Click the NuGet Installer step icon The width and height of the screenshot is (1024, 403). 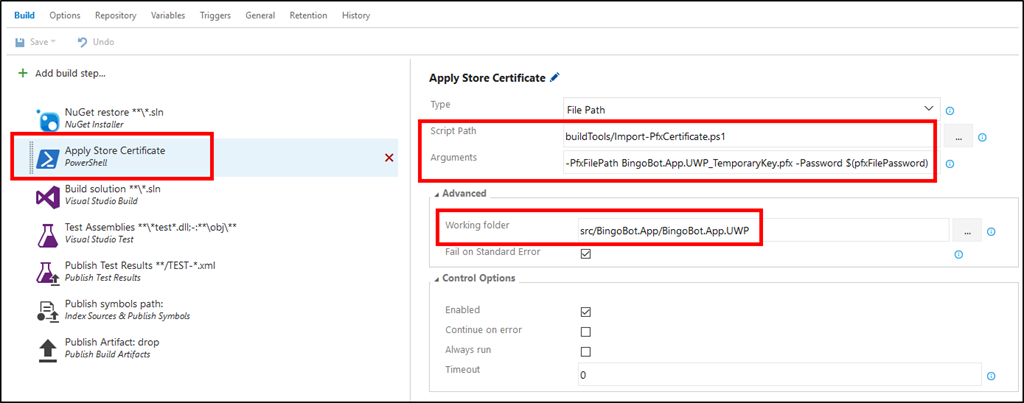coord(49,119)
